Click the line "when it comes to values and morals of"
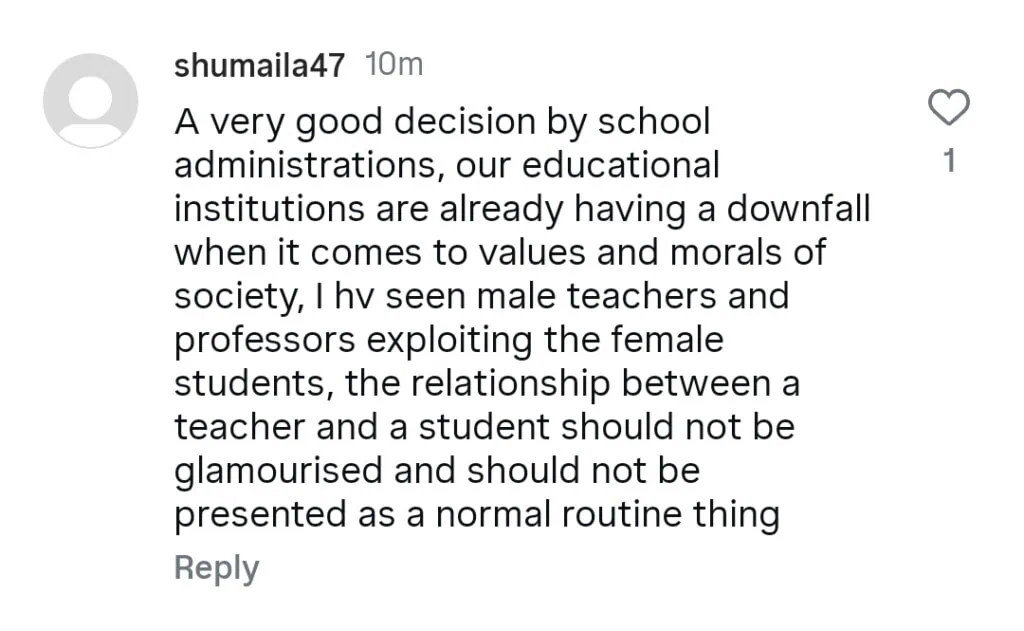The height and width of the screenshot is (631, 1024). pyautogui.click(x=500, y=253)
